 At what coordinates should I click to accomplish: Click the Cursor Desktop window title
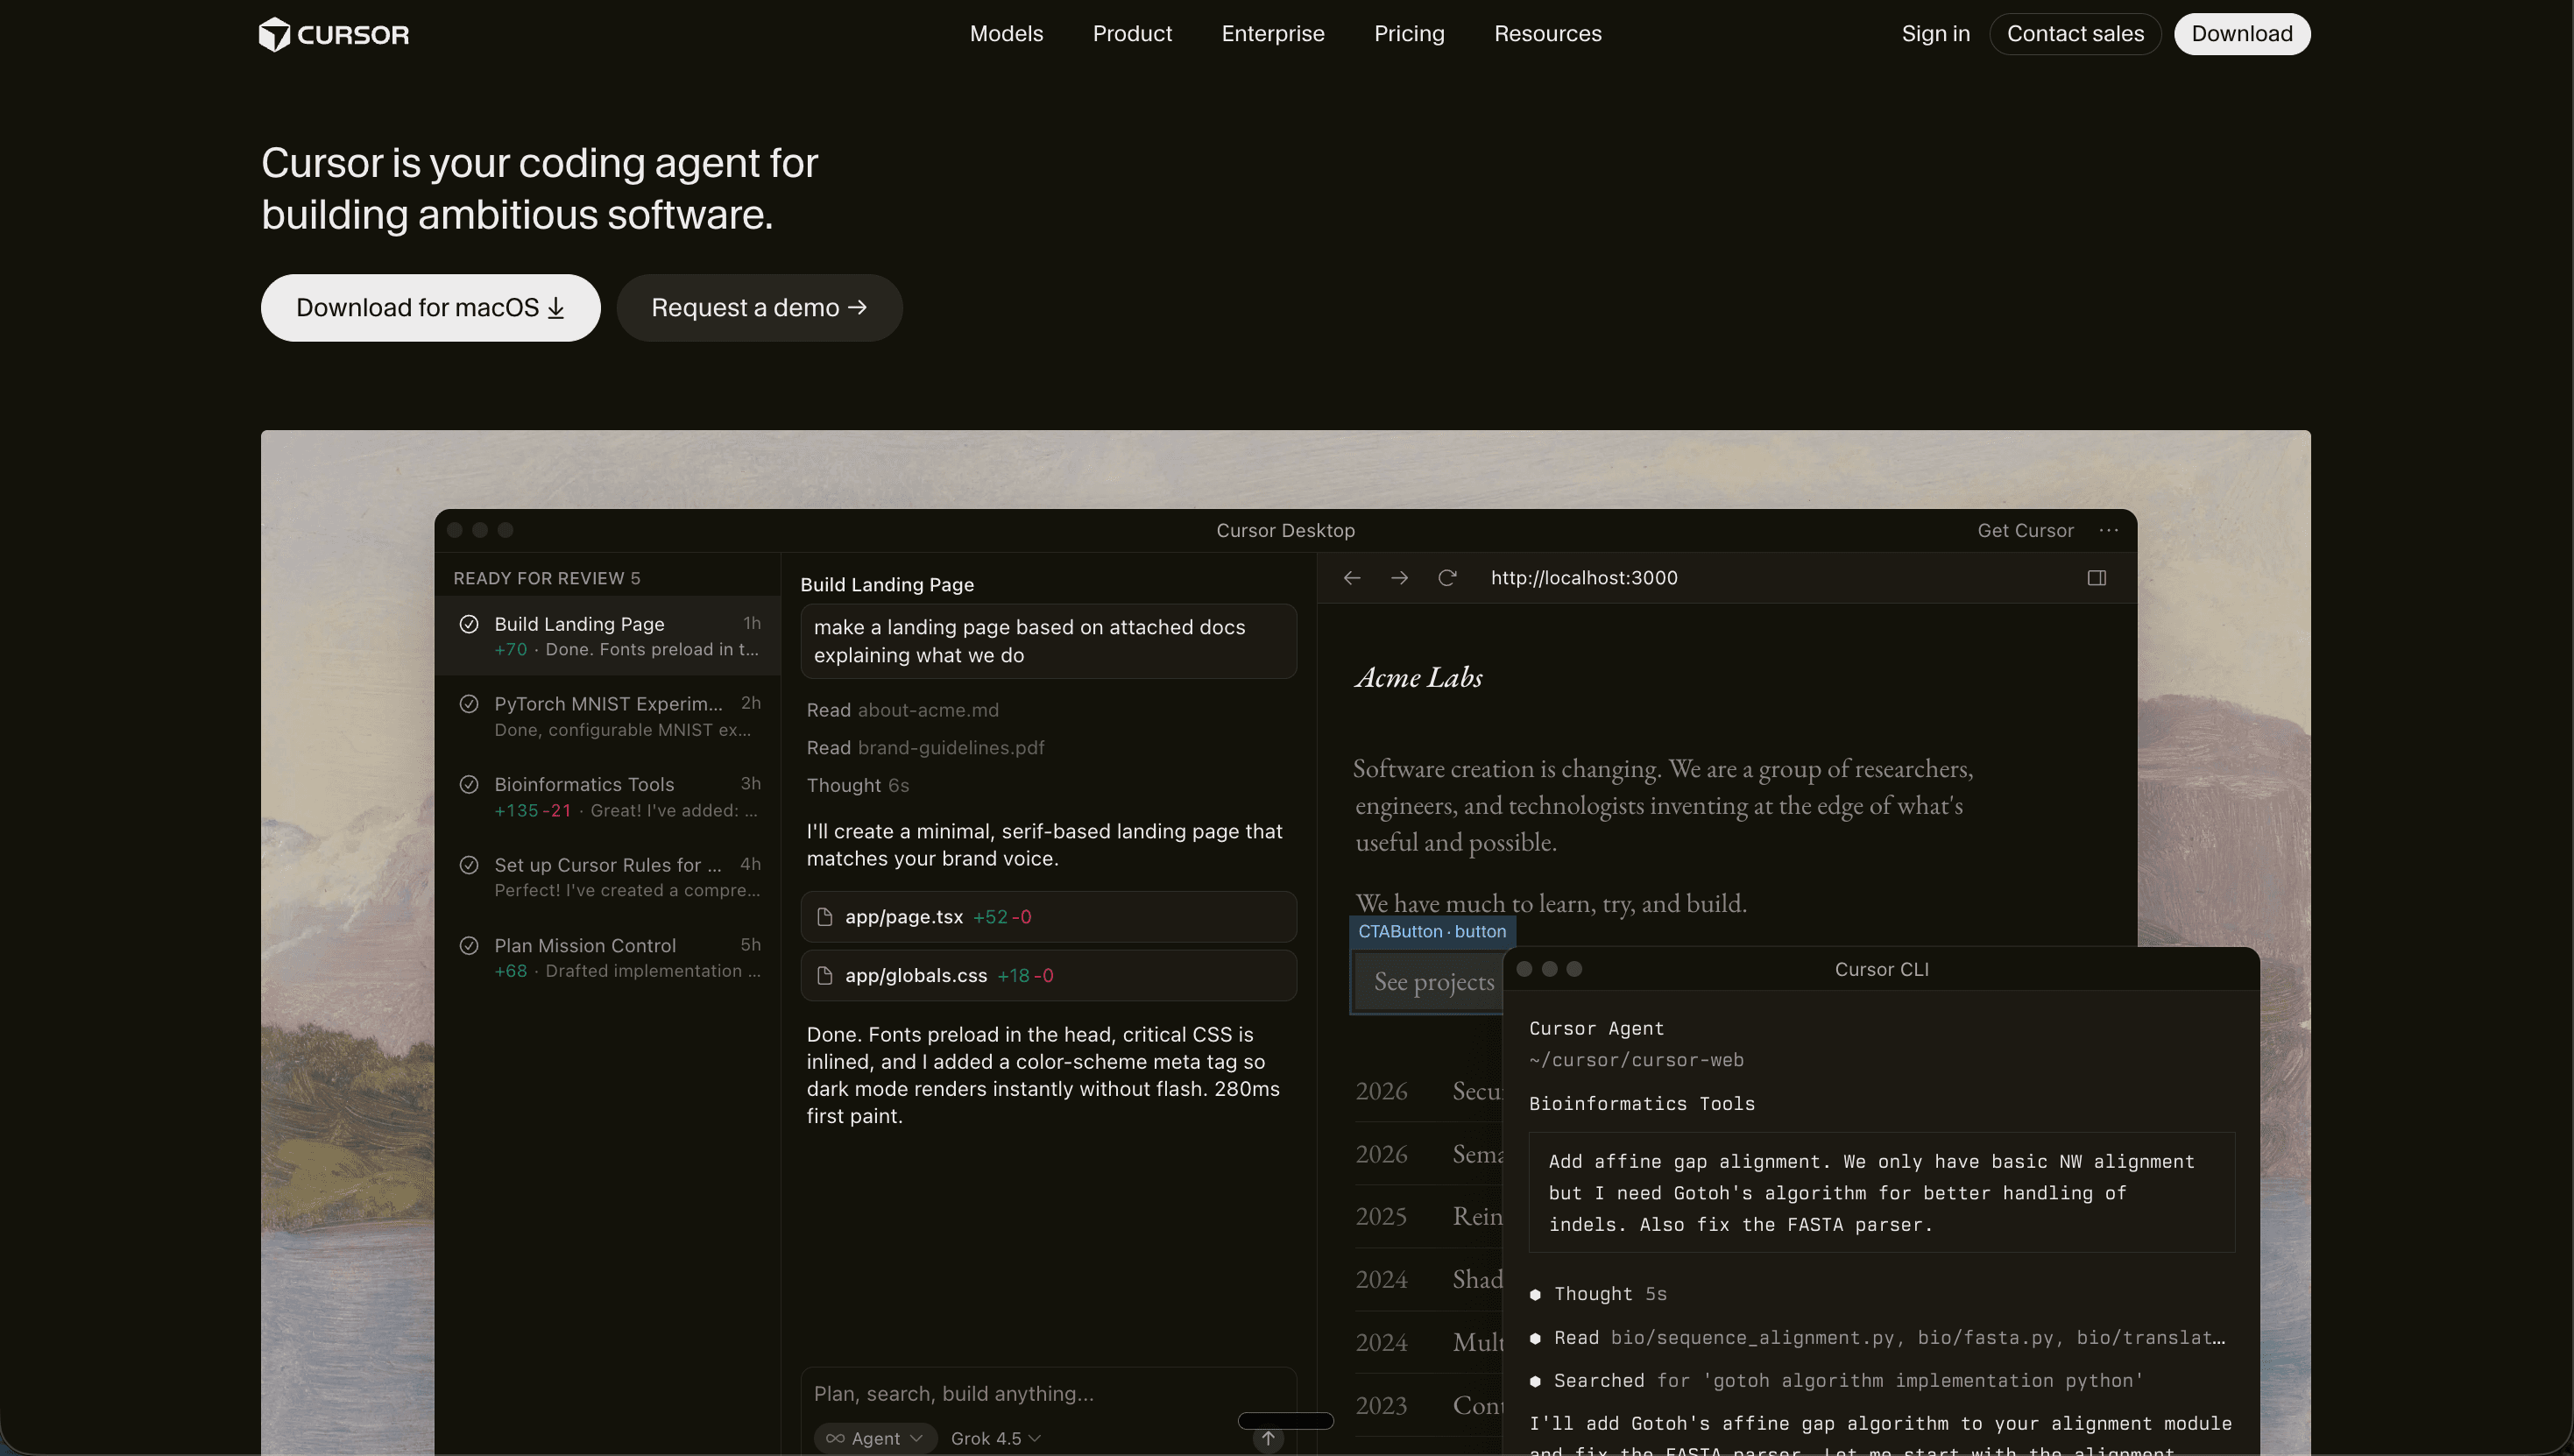1285,531
